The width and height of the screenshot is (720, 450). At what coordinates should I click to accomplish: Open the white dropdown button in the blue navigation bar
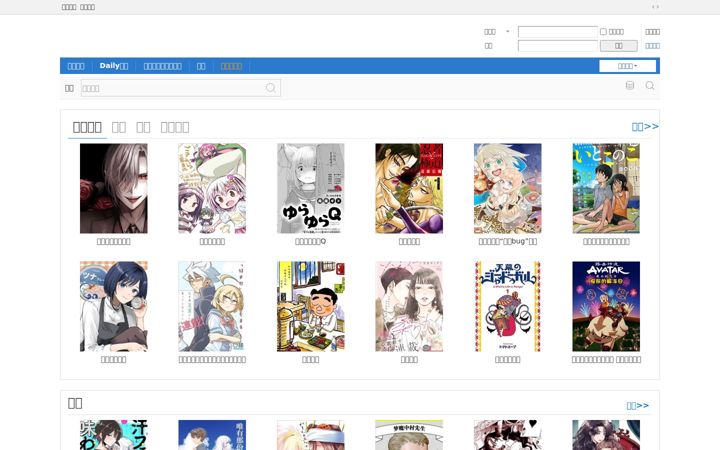[627, 66]
